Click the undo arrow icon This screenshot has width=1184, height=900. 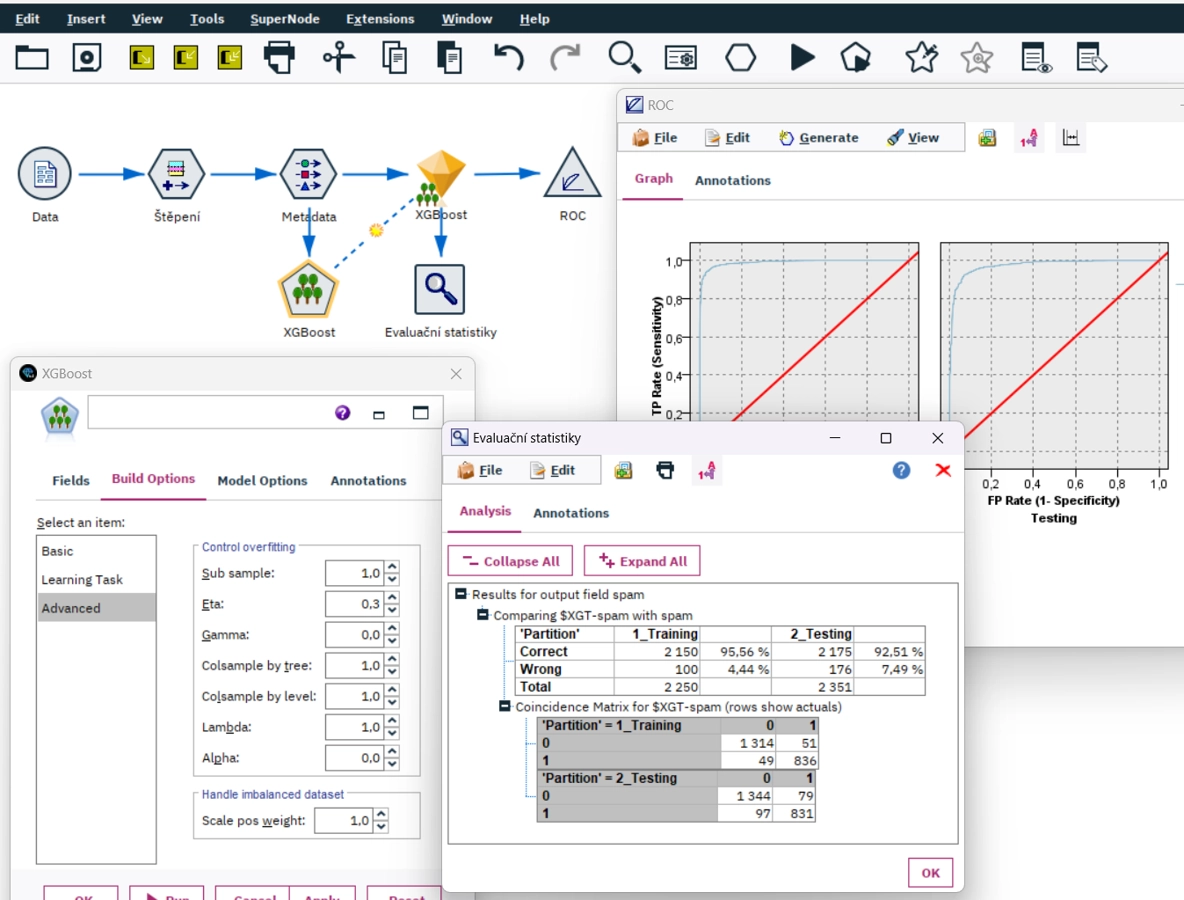click(x=508, y=57)
